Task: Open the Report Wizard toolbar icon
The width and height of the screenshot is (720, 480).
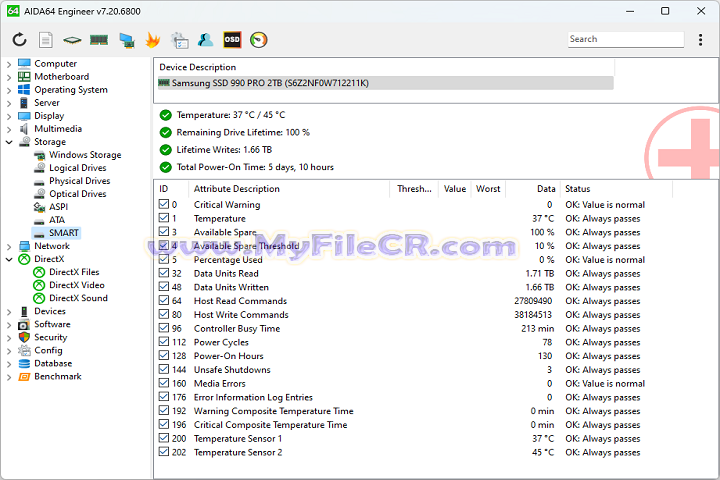Action: [179, 40]
